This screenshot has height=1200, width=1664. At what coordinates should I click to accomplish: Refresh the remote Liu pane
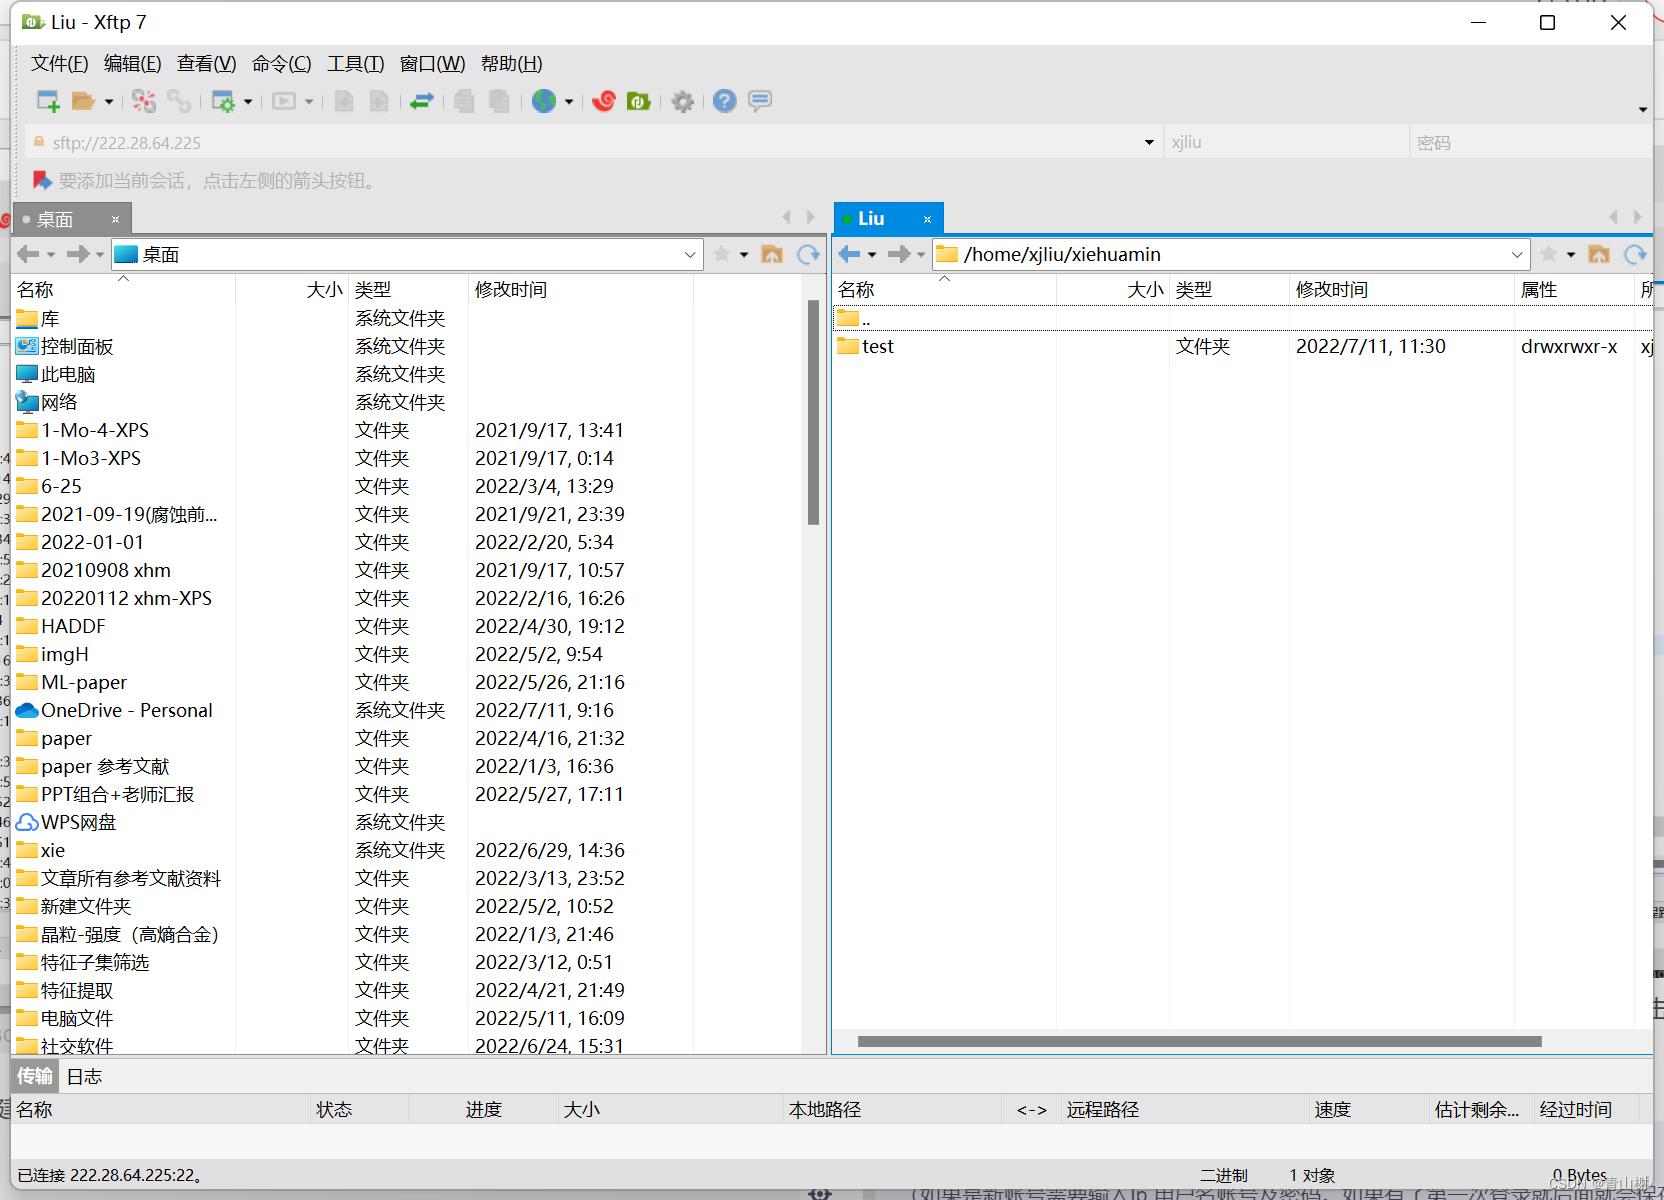[x=1636, y=254]
